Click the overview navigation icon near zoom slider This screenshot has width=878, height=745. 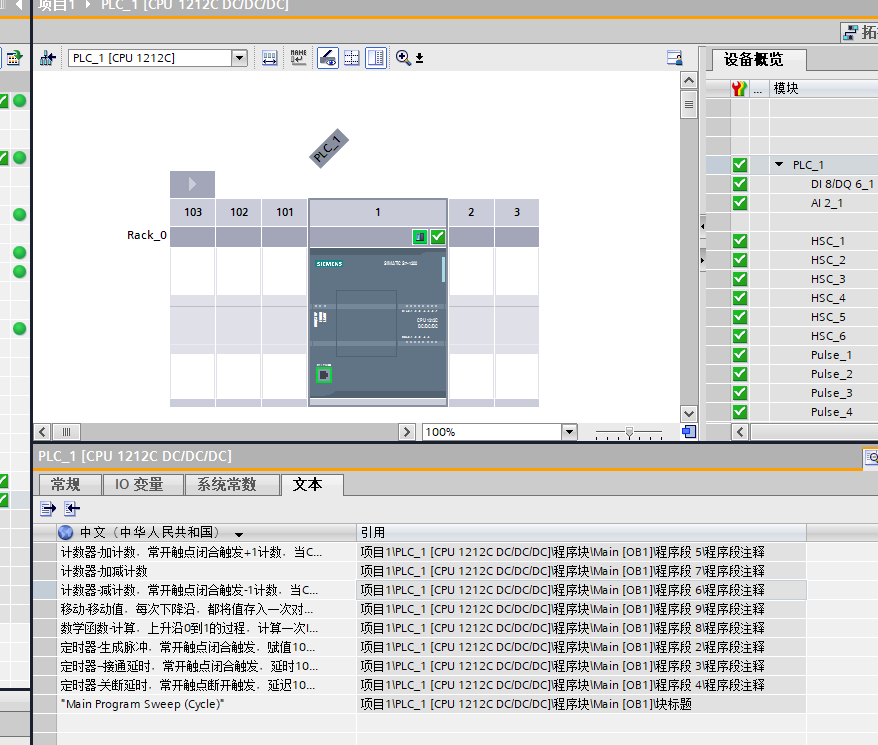click(x=689, y=431)
